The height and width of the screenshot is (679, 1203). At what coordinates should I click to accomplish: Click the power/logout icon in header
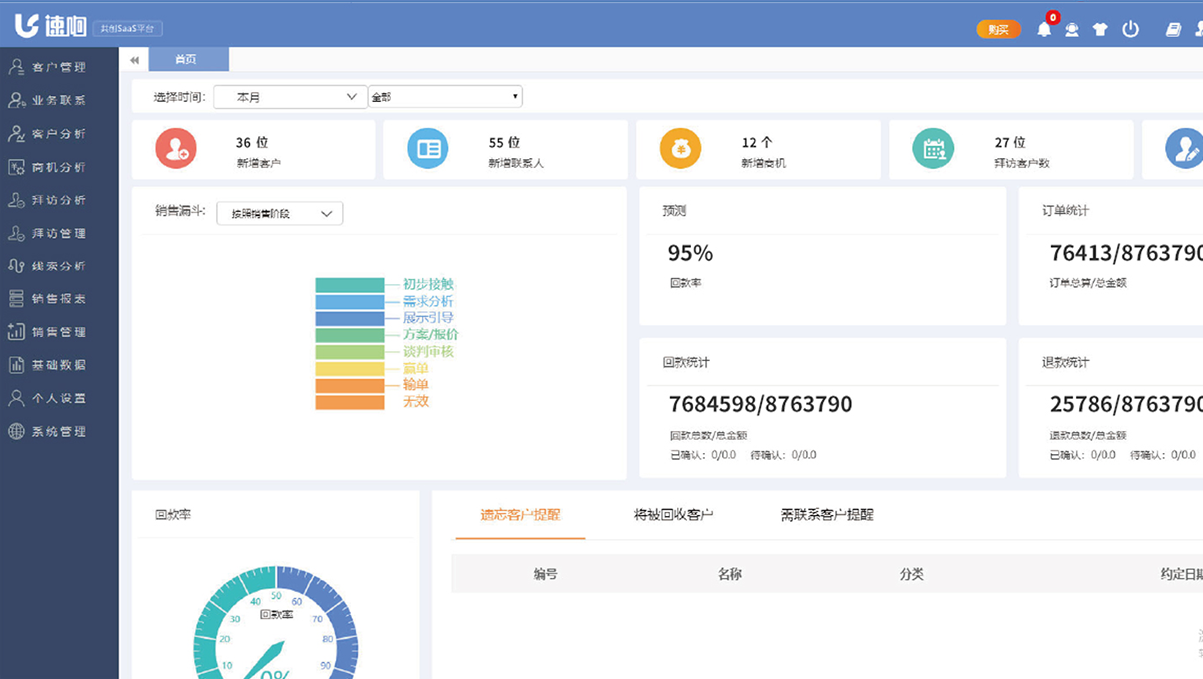tap(1130, 29)
